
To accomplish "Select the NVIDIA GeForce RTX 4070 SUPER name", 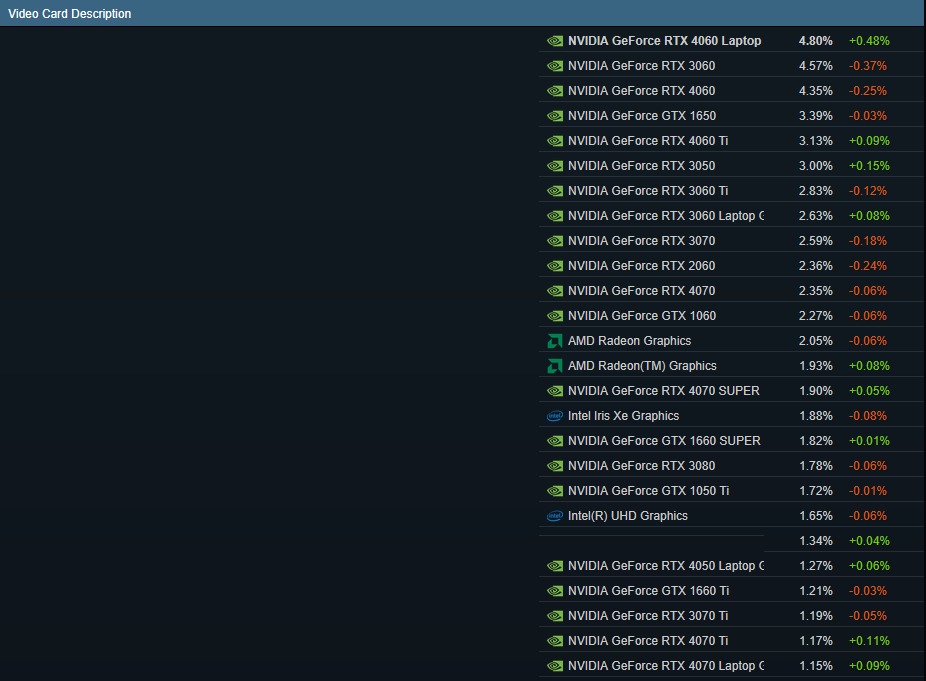I will pyautogui.click(x=664, y=391).
